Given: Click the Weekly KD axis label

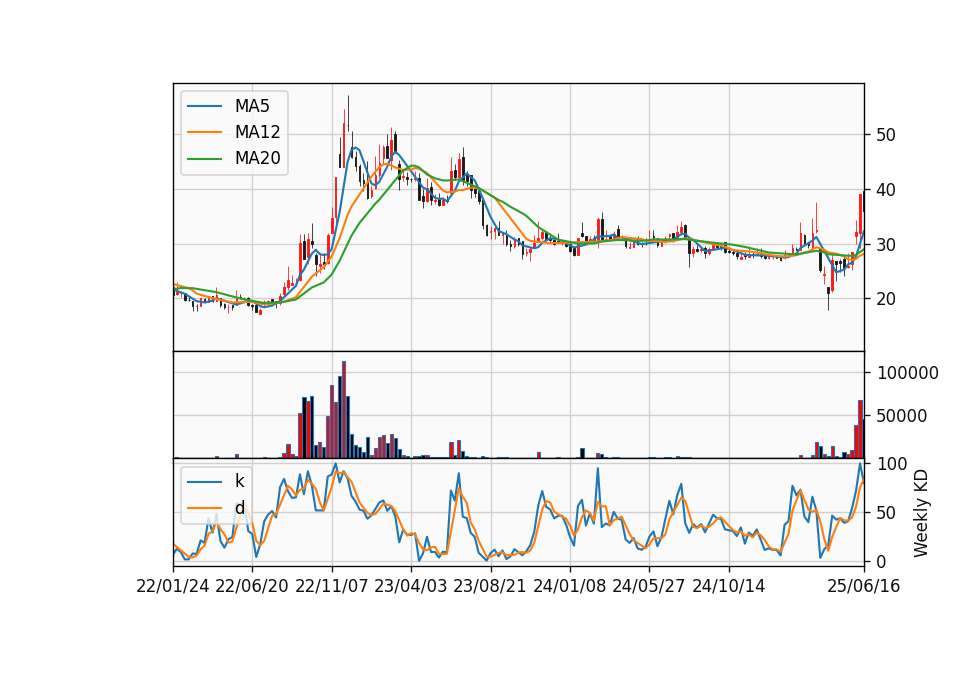Looking at the screenshot, I should [921, 513].
